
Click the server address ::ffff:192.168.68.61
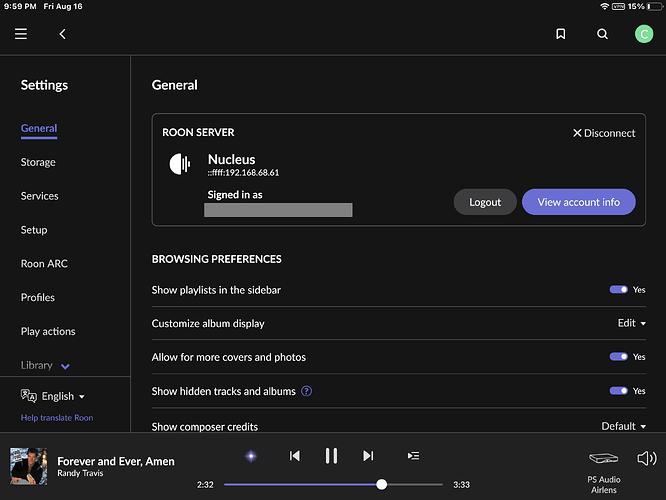243,172
